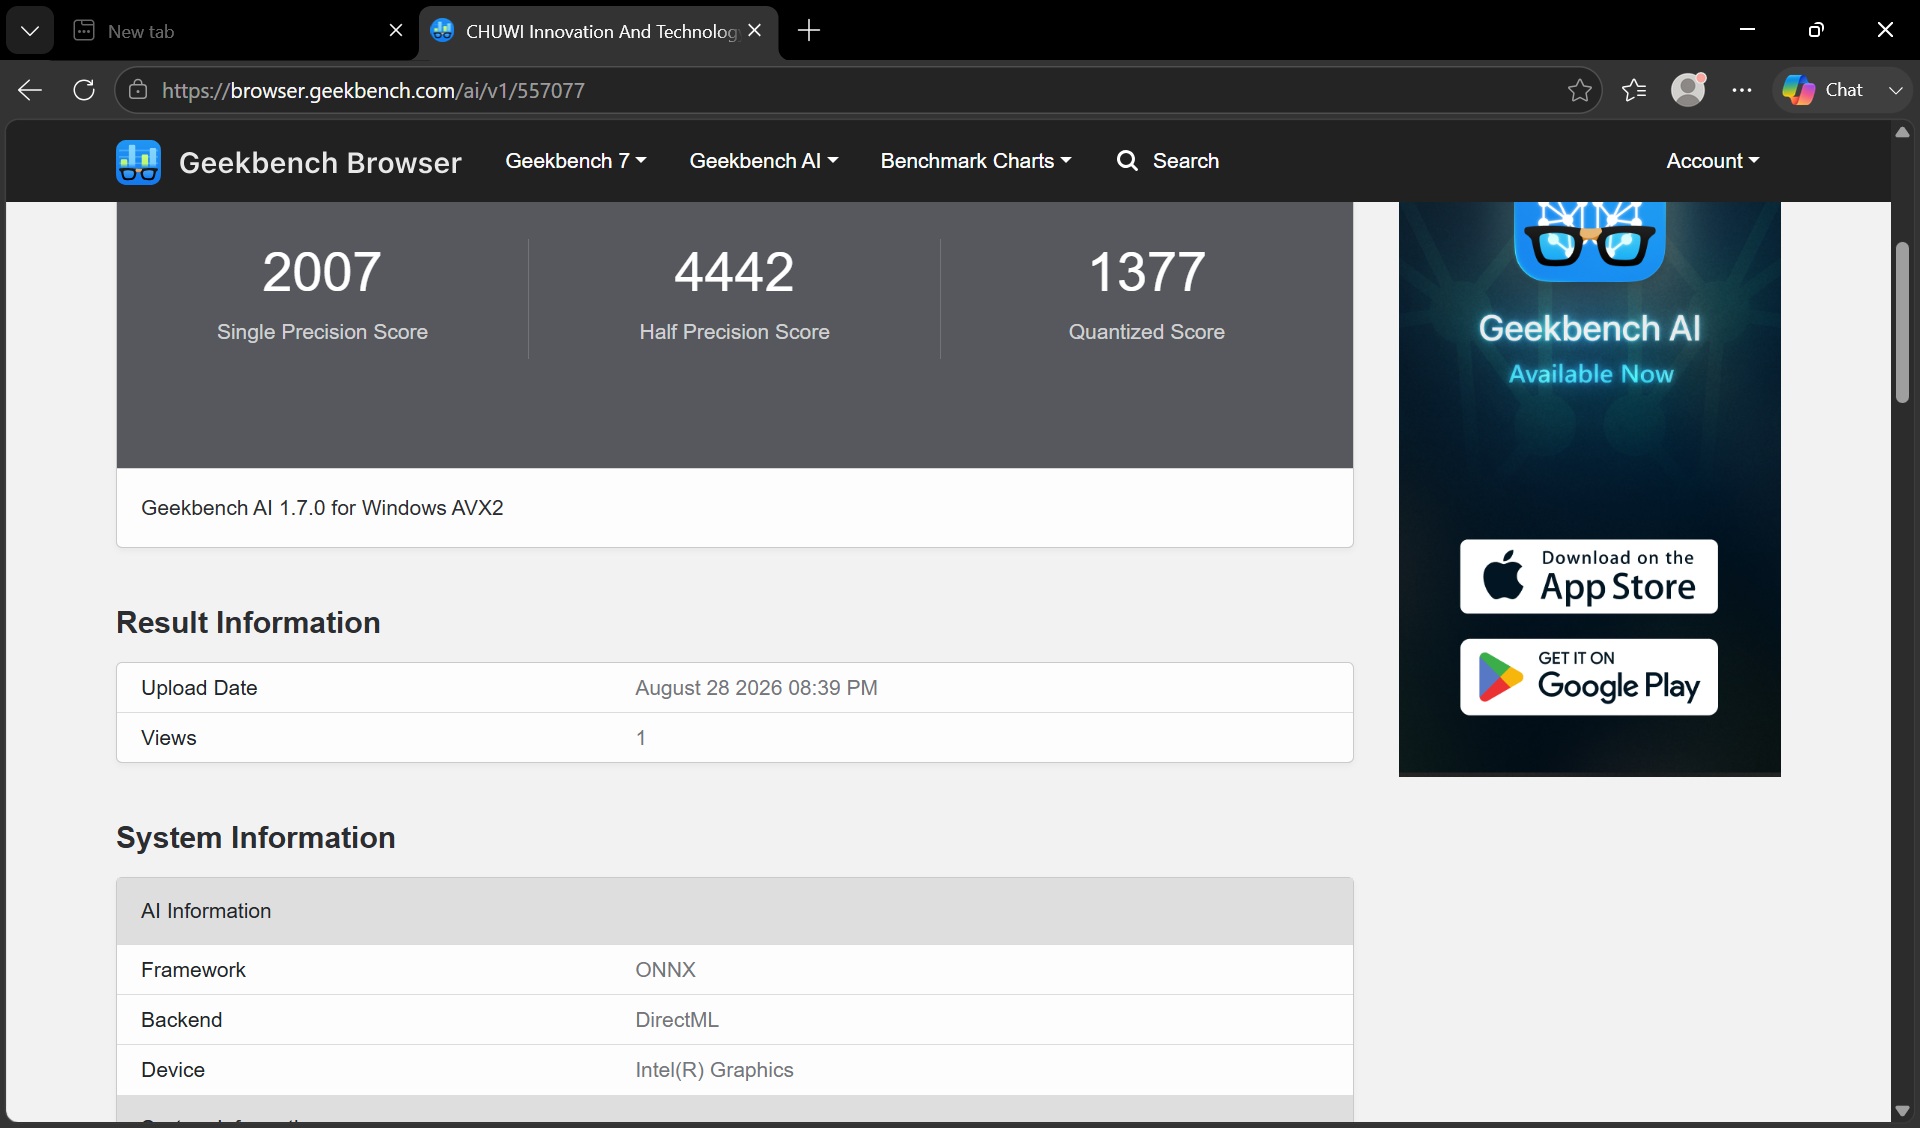This screenshot has height=1128, width=1920.
Task: Expand the Copilot Chat options chevron
Action: pos(1895,90)
